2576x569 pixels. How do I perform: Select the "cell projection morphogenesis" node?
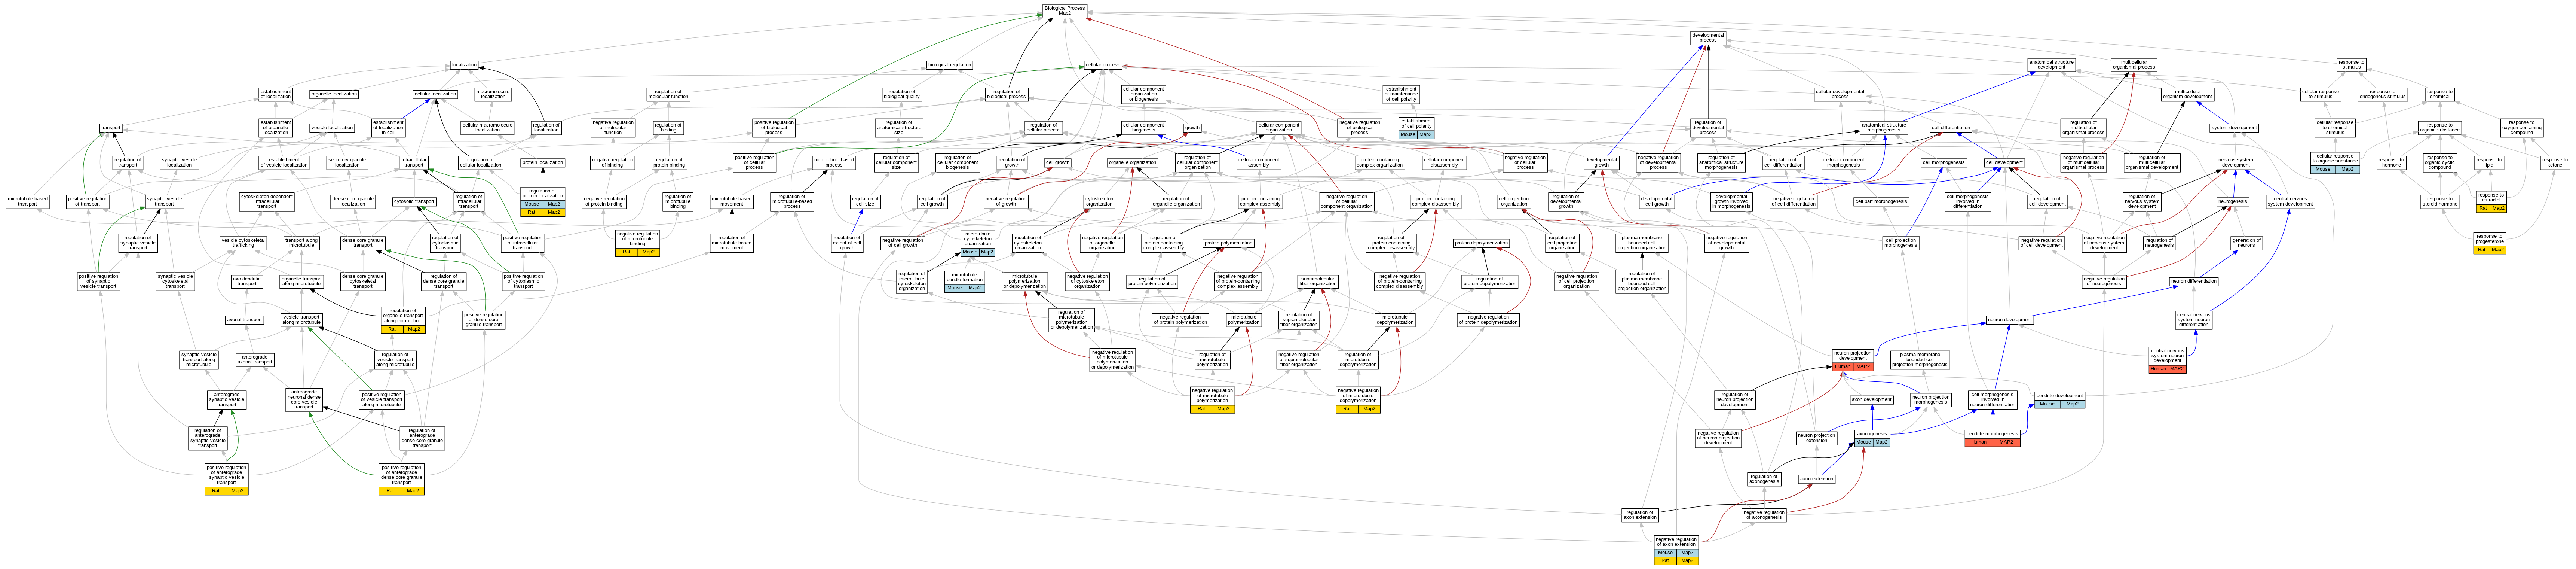(1901, 243)
